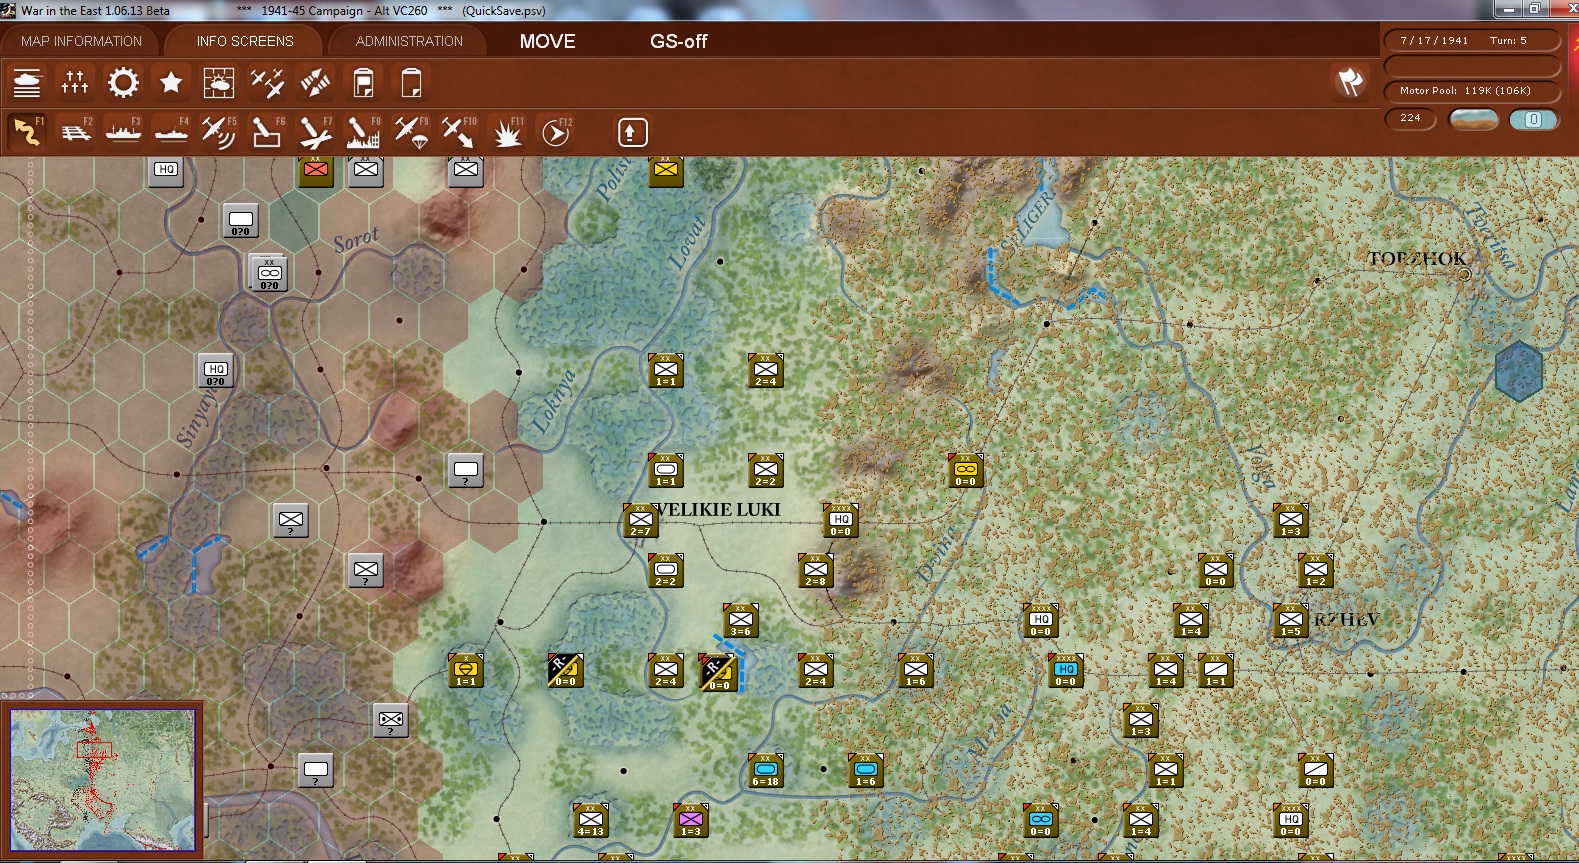Select the unit counter labeled 1=2

pos(1316,570)
